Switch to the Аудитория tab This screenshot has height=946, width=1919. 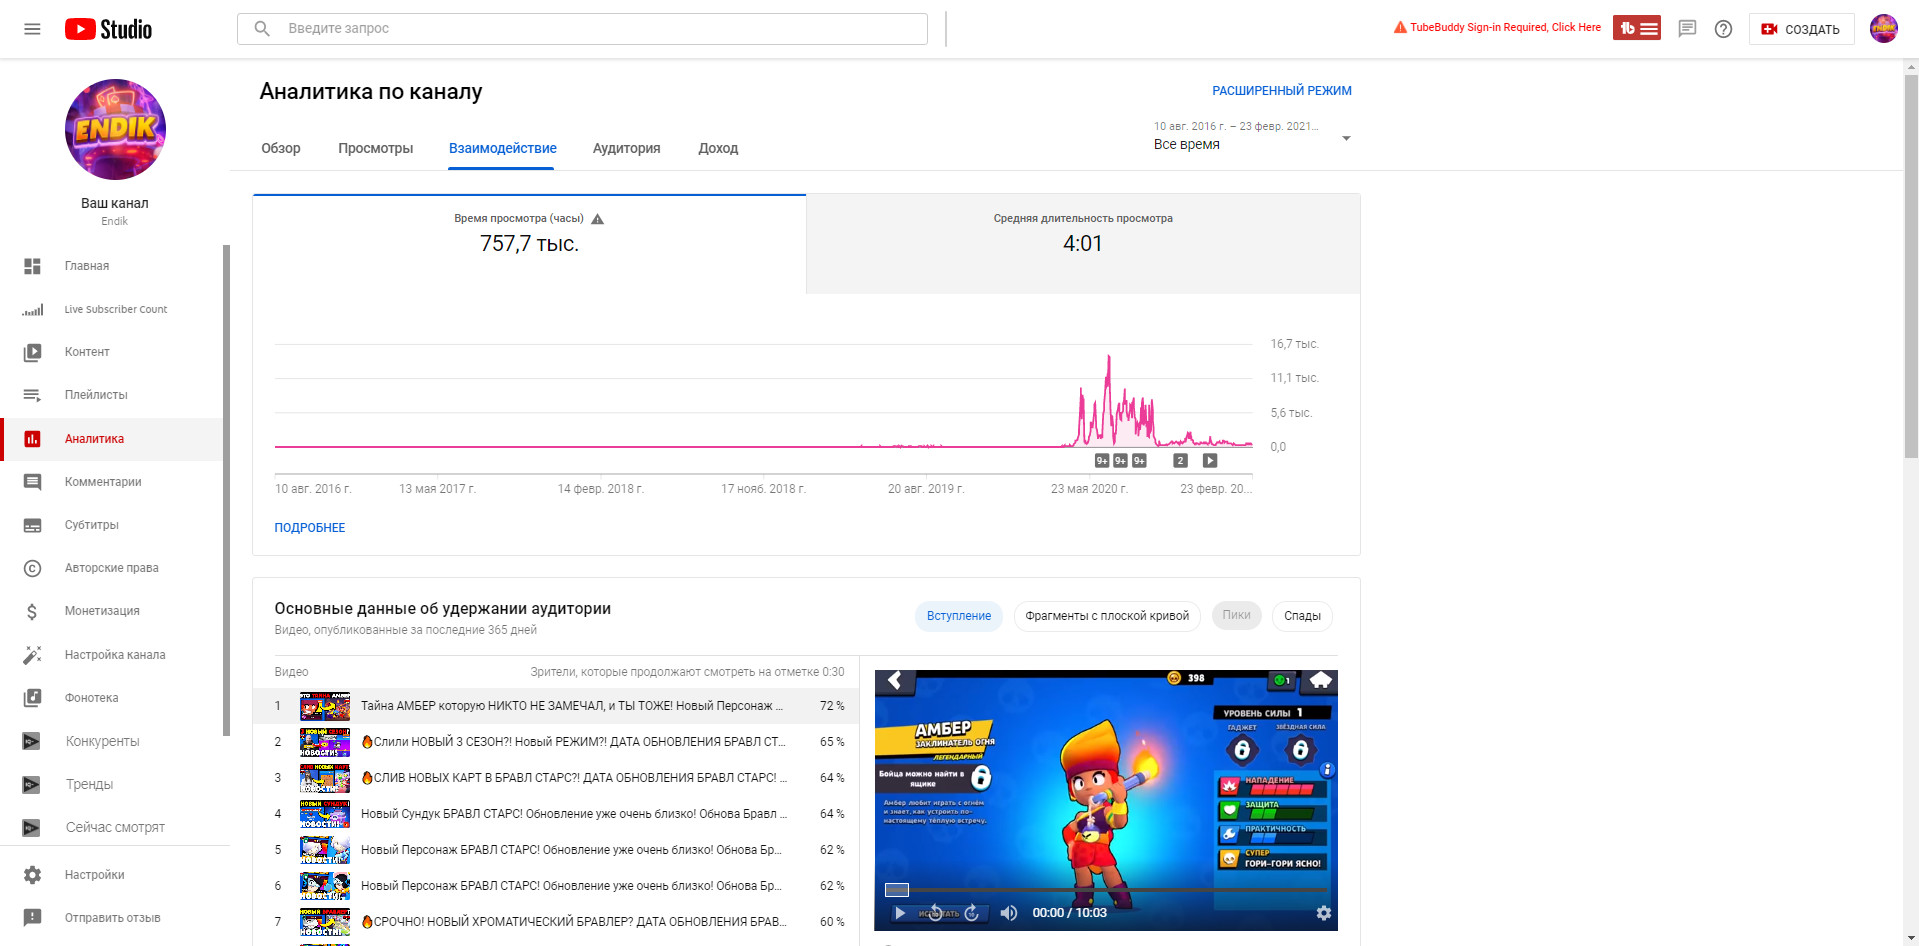coord(626,148)
